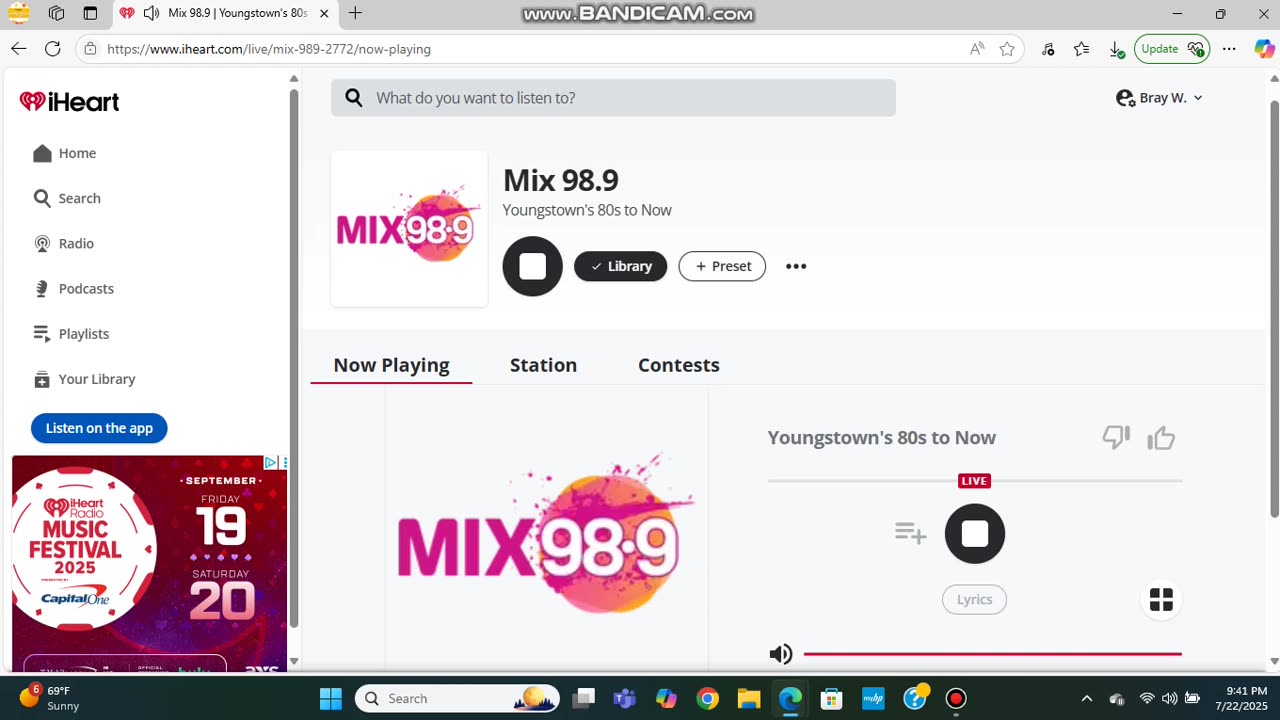Viewport: 1280px width, 720px height.
Task: Click the grid view icon in player
Action: (1161, 599)
